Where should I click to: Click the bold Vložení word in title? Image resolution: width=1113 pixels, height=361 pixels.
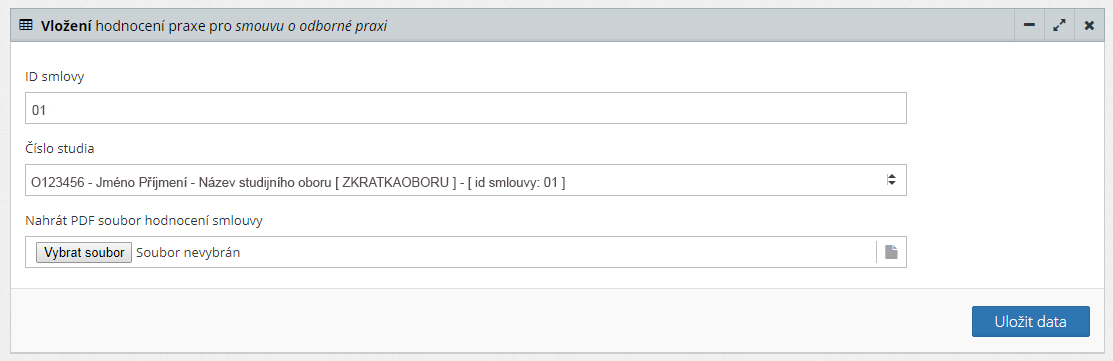click(66, 26)
